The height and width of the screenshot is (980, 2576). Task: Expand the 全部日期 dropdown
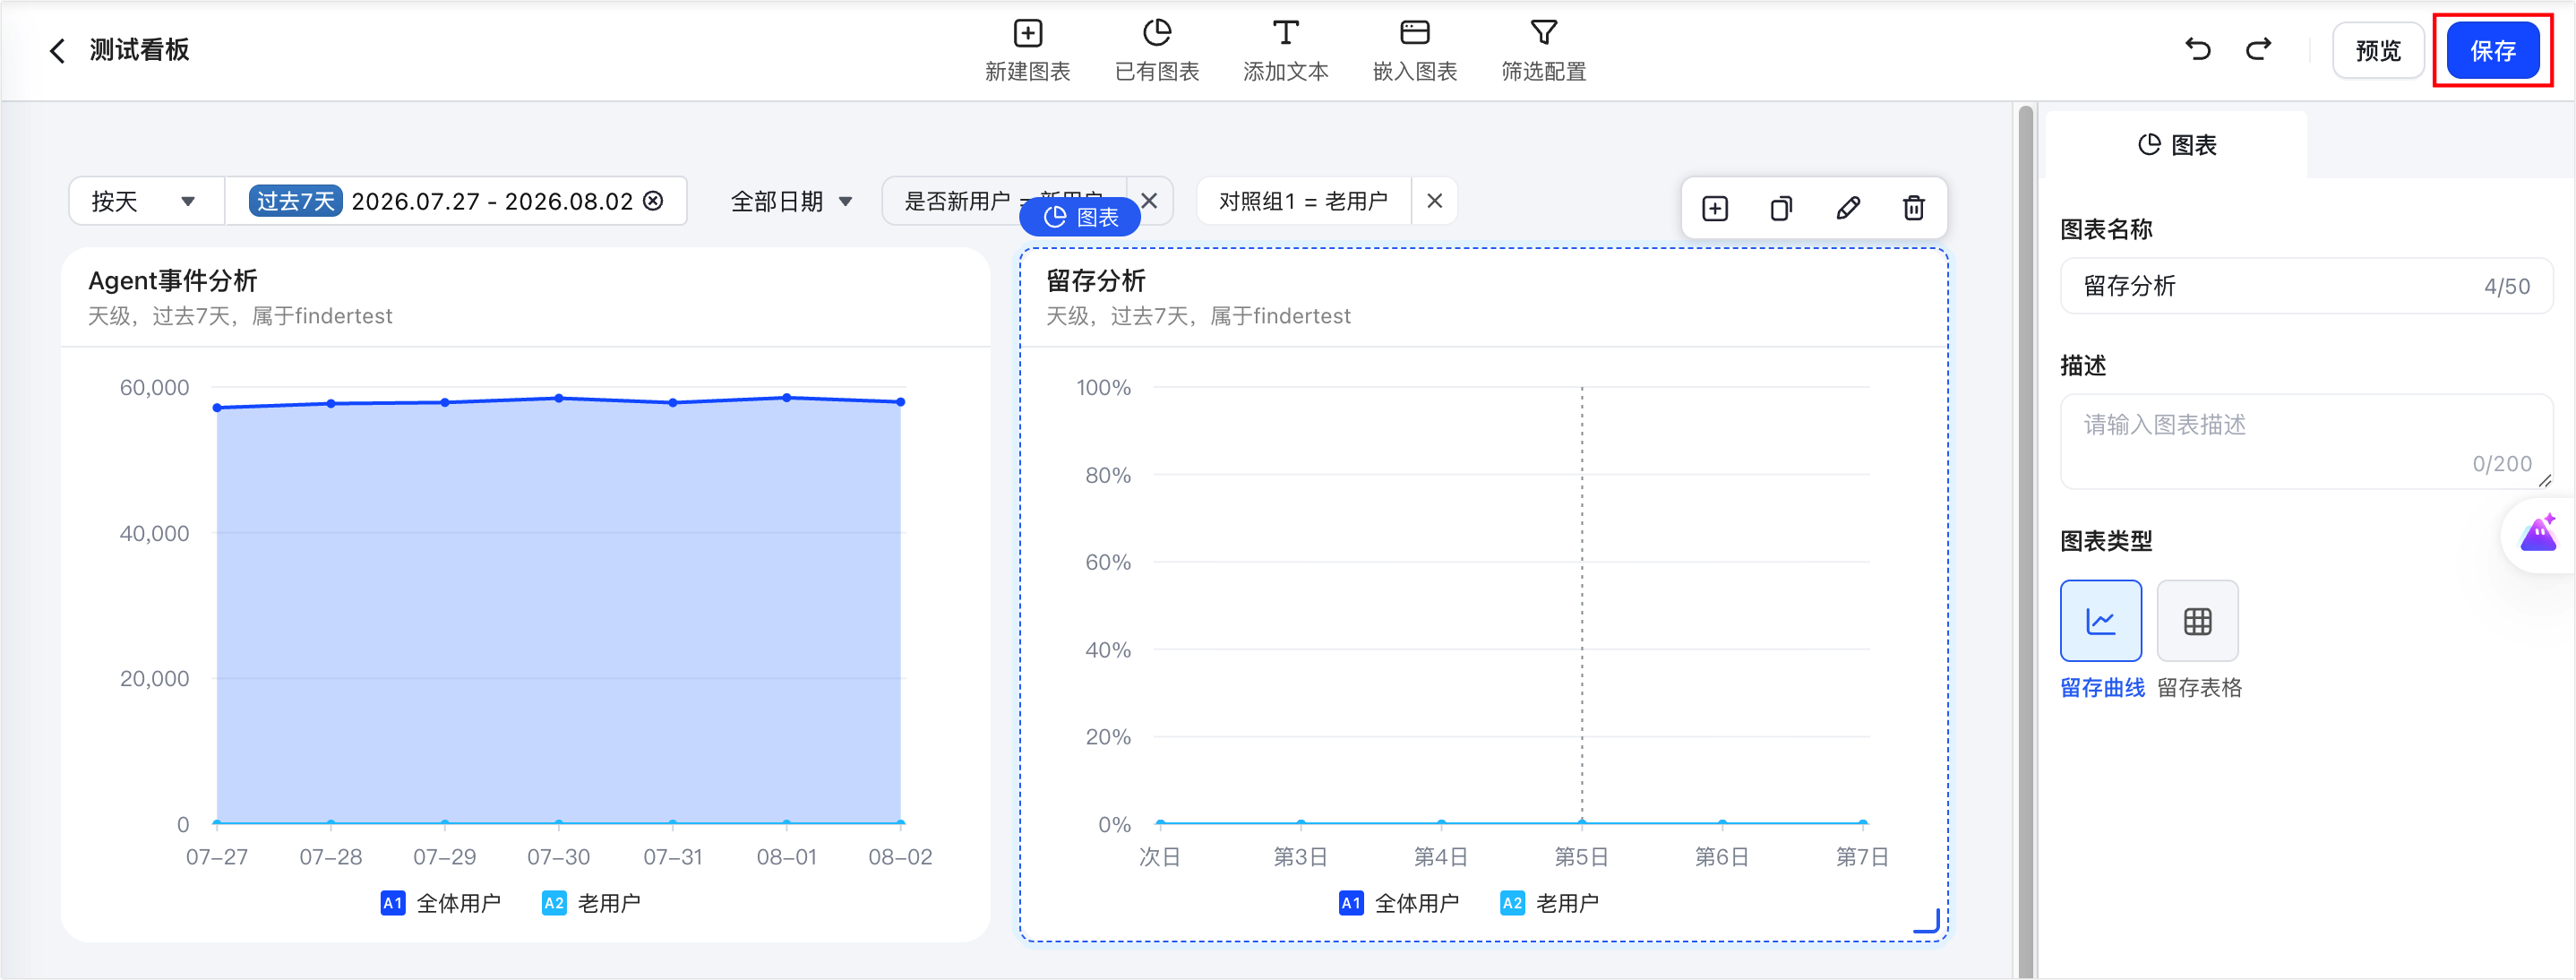pyautogui.click(x=791, y=201)
